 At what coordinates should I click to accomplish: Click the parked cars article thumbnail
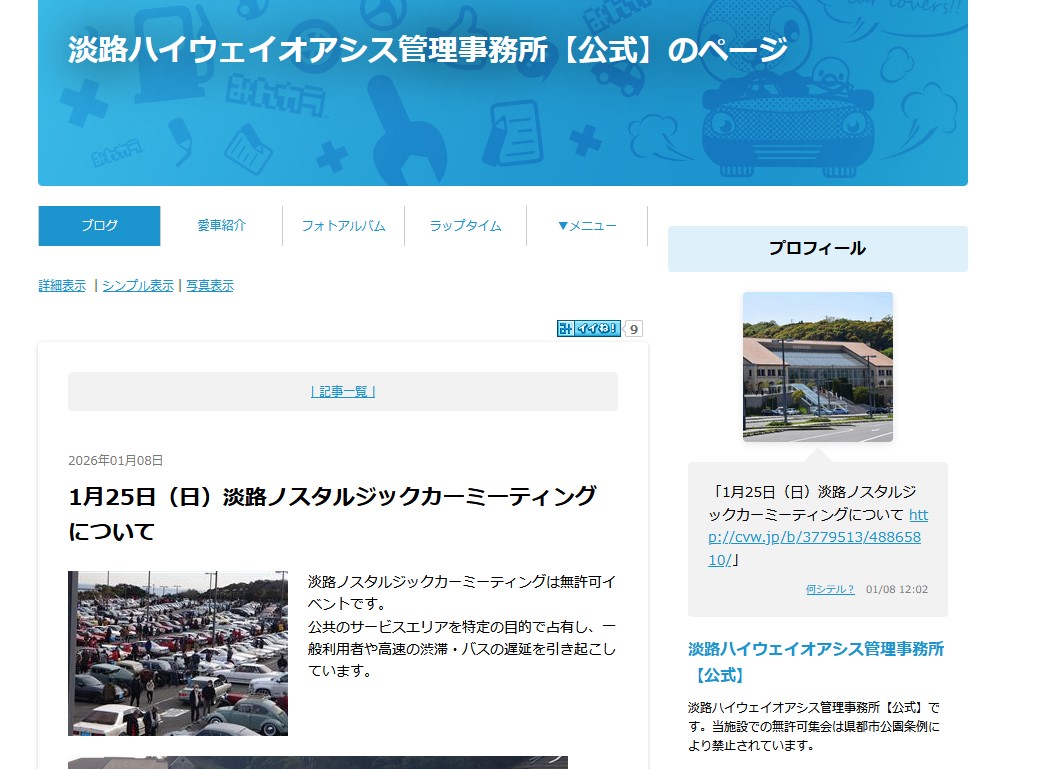click(178, 653)
